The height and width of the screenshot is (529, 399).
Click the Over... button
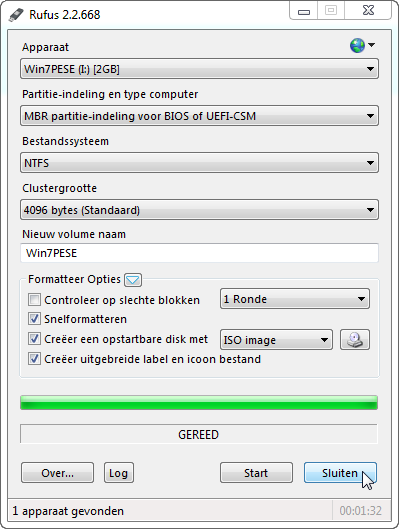(x=57, y=473)
